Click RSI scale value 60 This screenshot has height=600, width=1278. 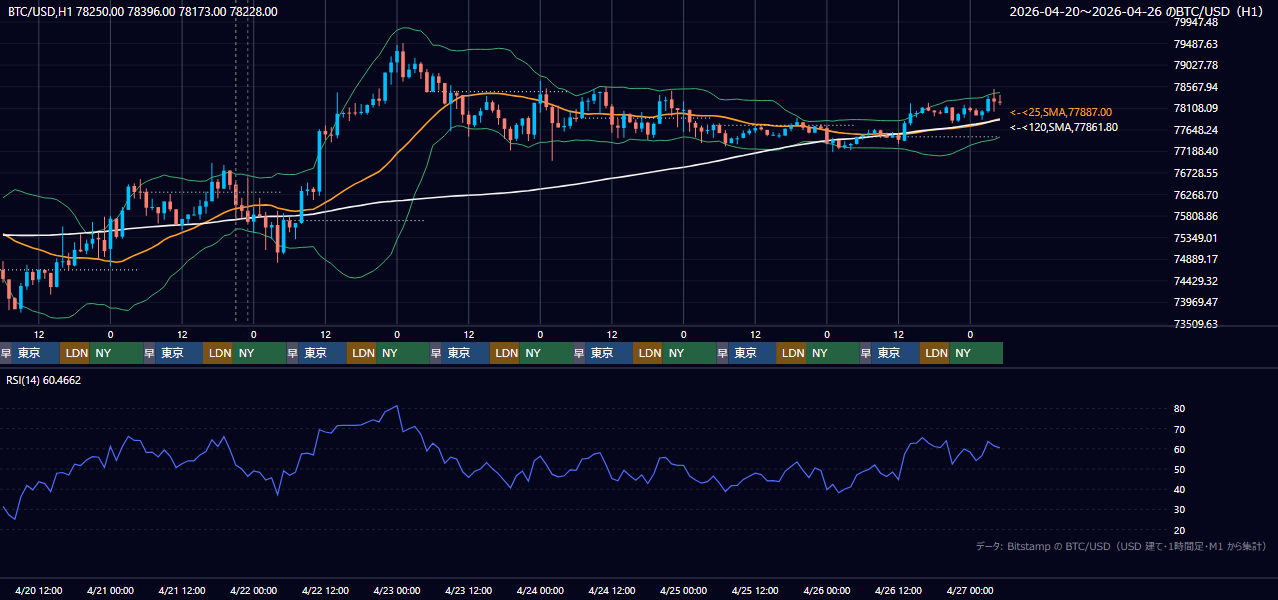1179,449
